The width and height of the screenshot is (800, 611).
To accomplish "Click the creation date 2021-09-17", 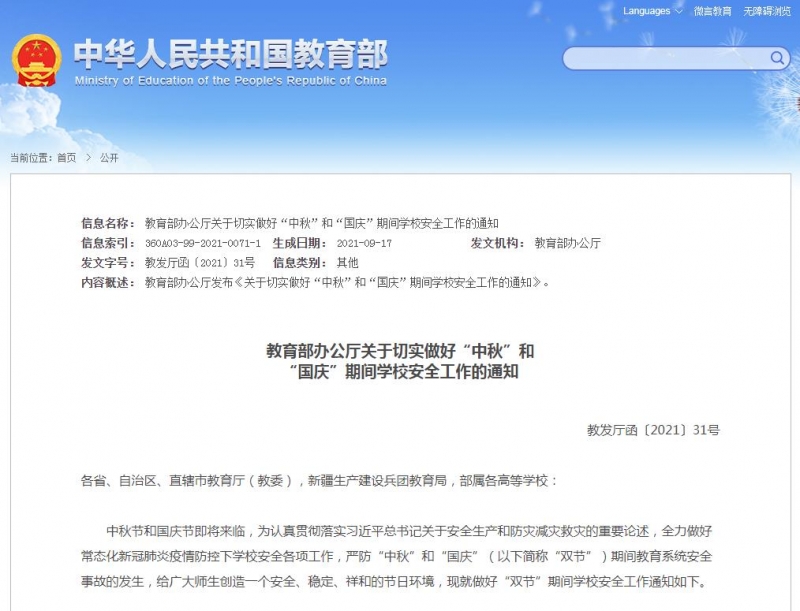I will point(364,243).
